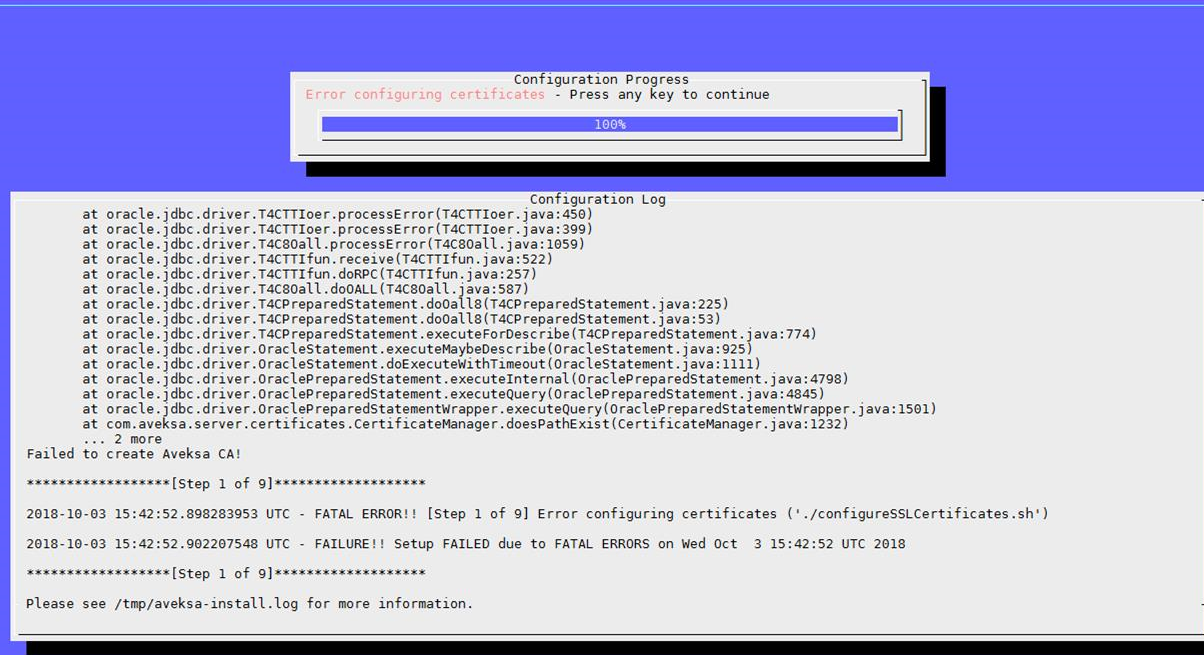Screen dimensions: 1204x655
Task: Click the last "[Step 1 of 9]" separator
Action: 225,574
